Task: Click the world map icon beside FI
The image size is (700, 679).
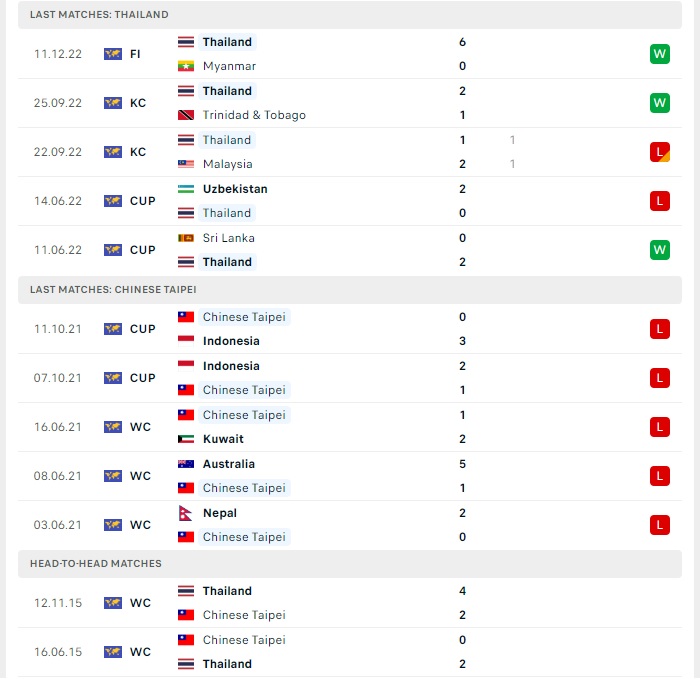Action: point(113,54)
